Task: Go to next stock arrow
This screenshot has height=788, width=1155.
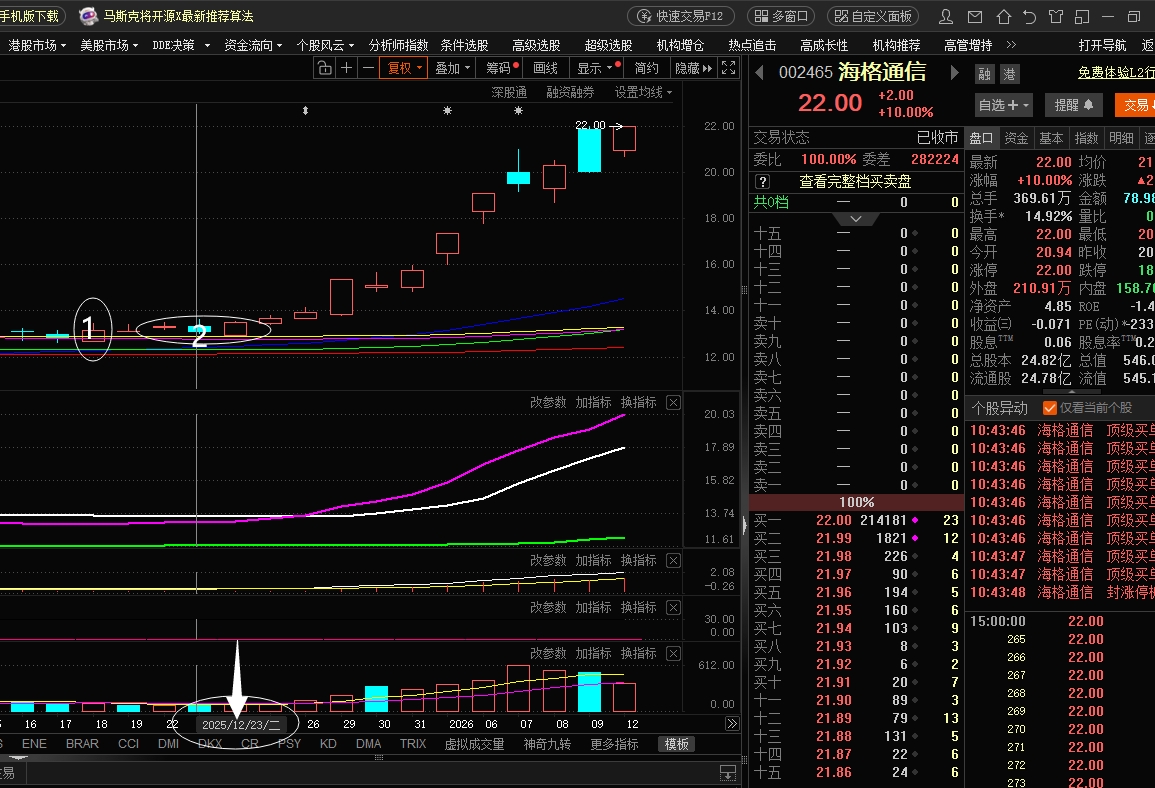Action: coord(955,72)
